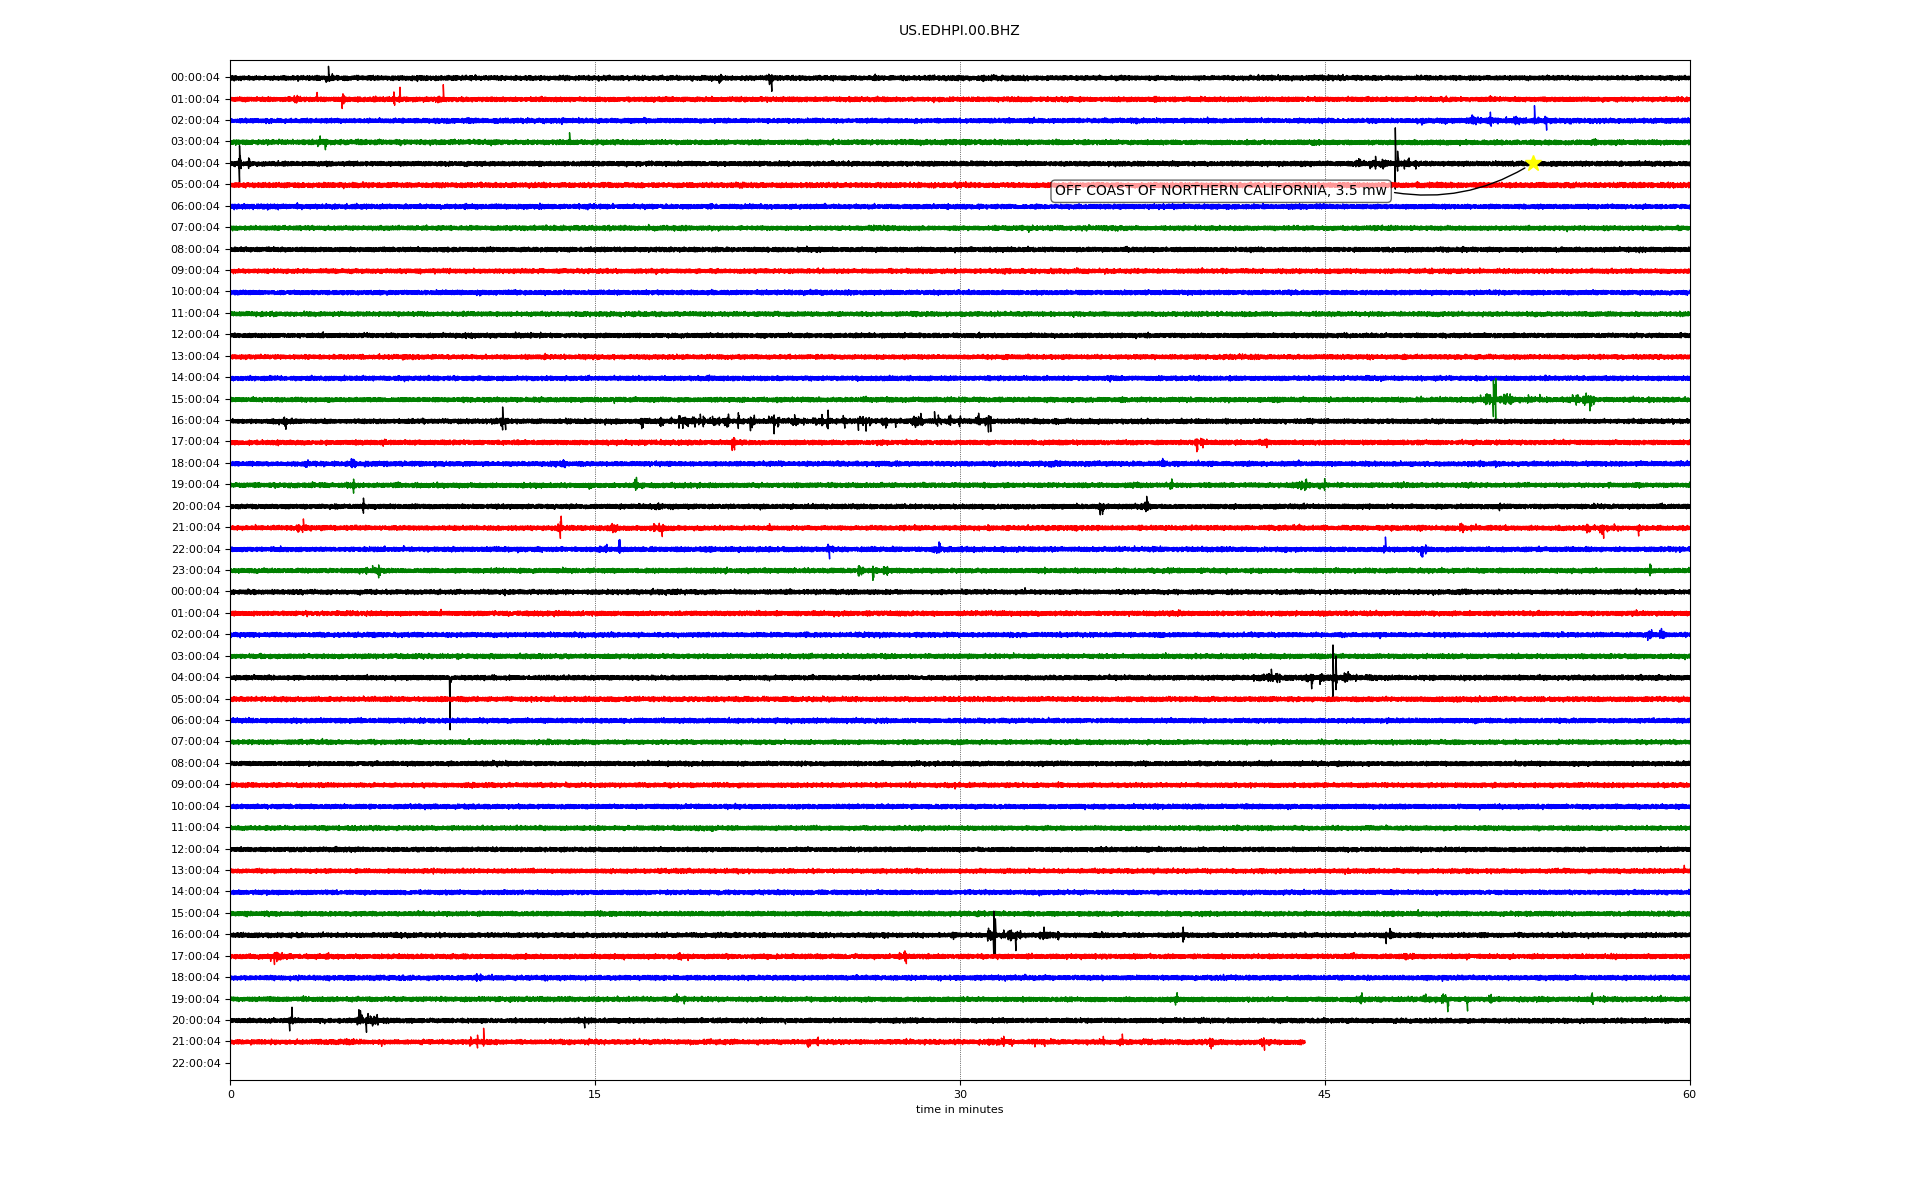Select x-axis tick label 30
The image size is (1920, 1200).
pos(960,1094)
